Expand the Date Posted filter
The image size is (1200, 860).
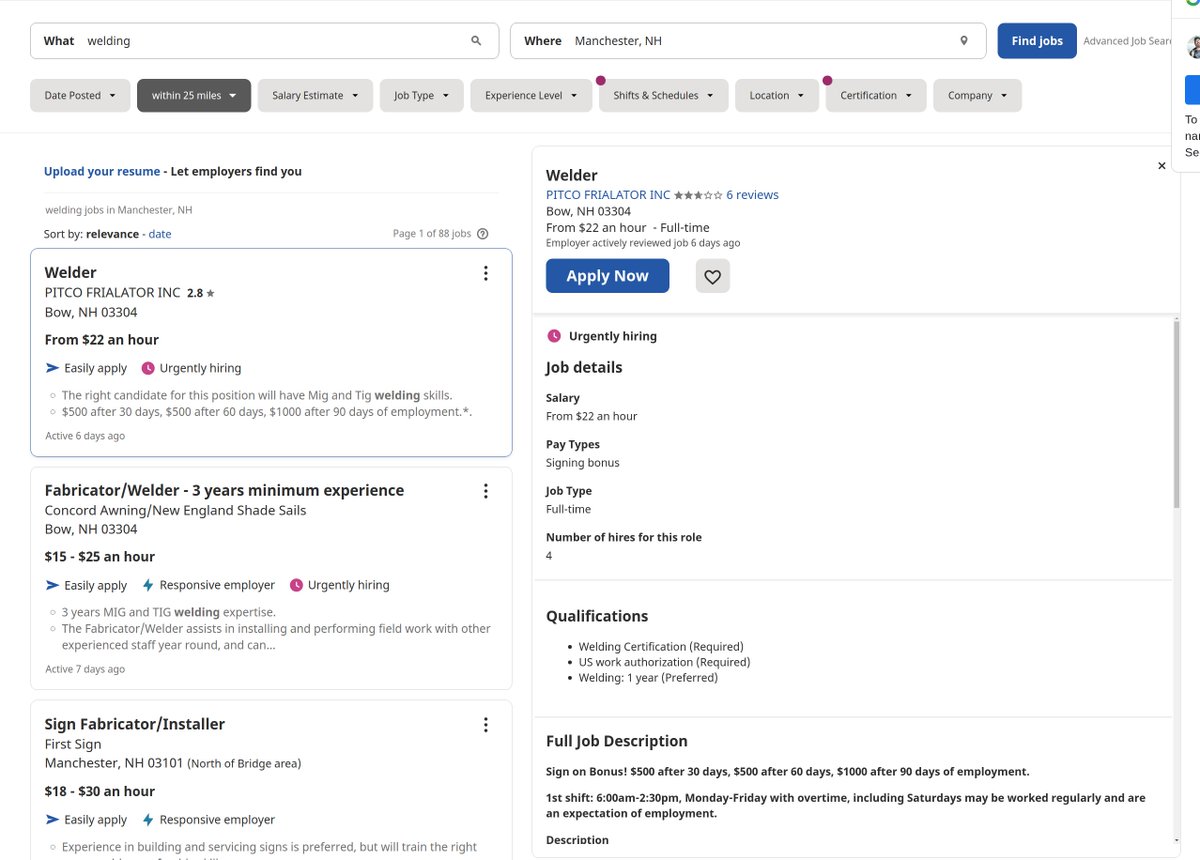(x=80, y=96)
